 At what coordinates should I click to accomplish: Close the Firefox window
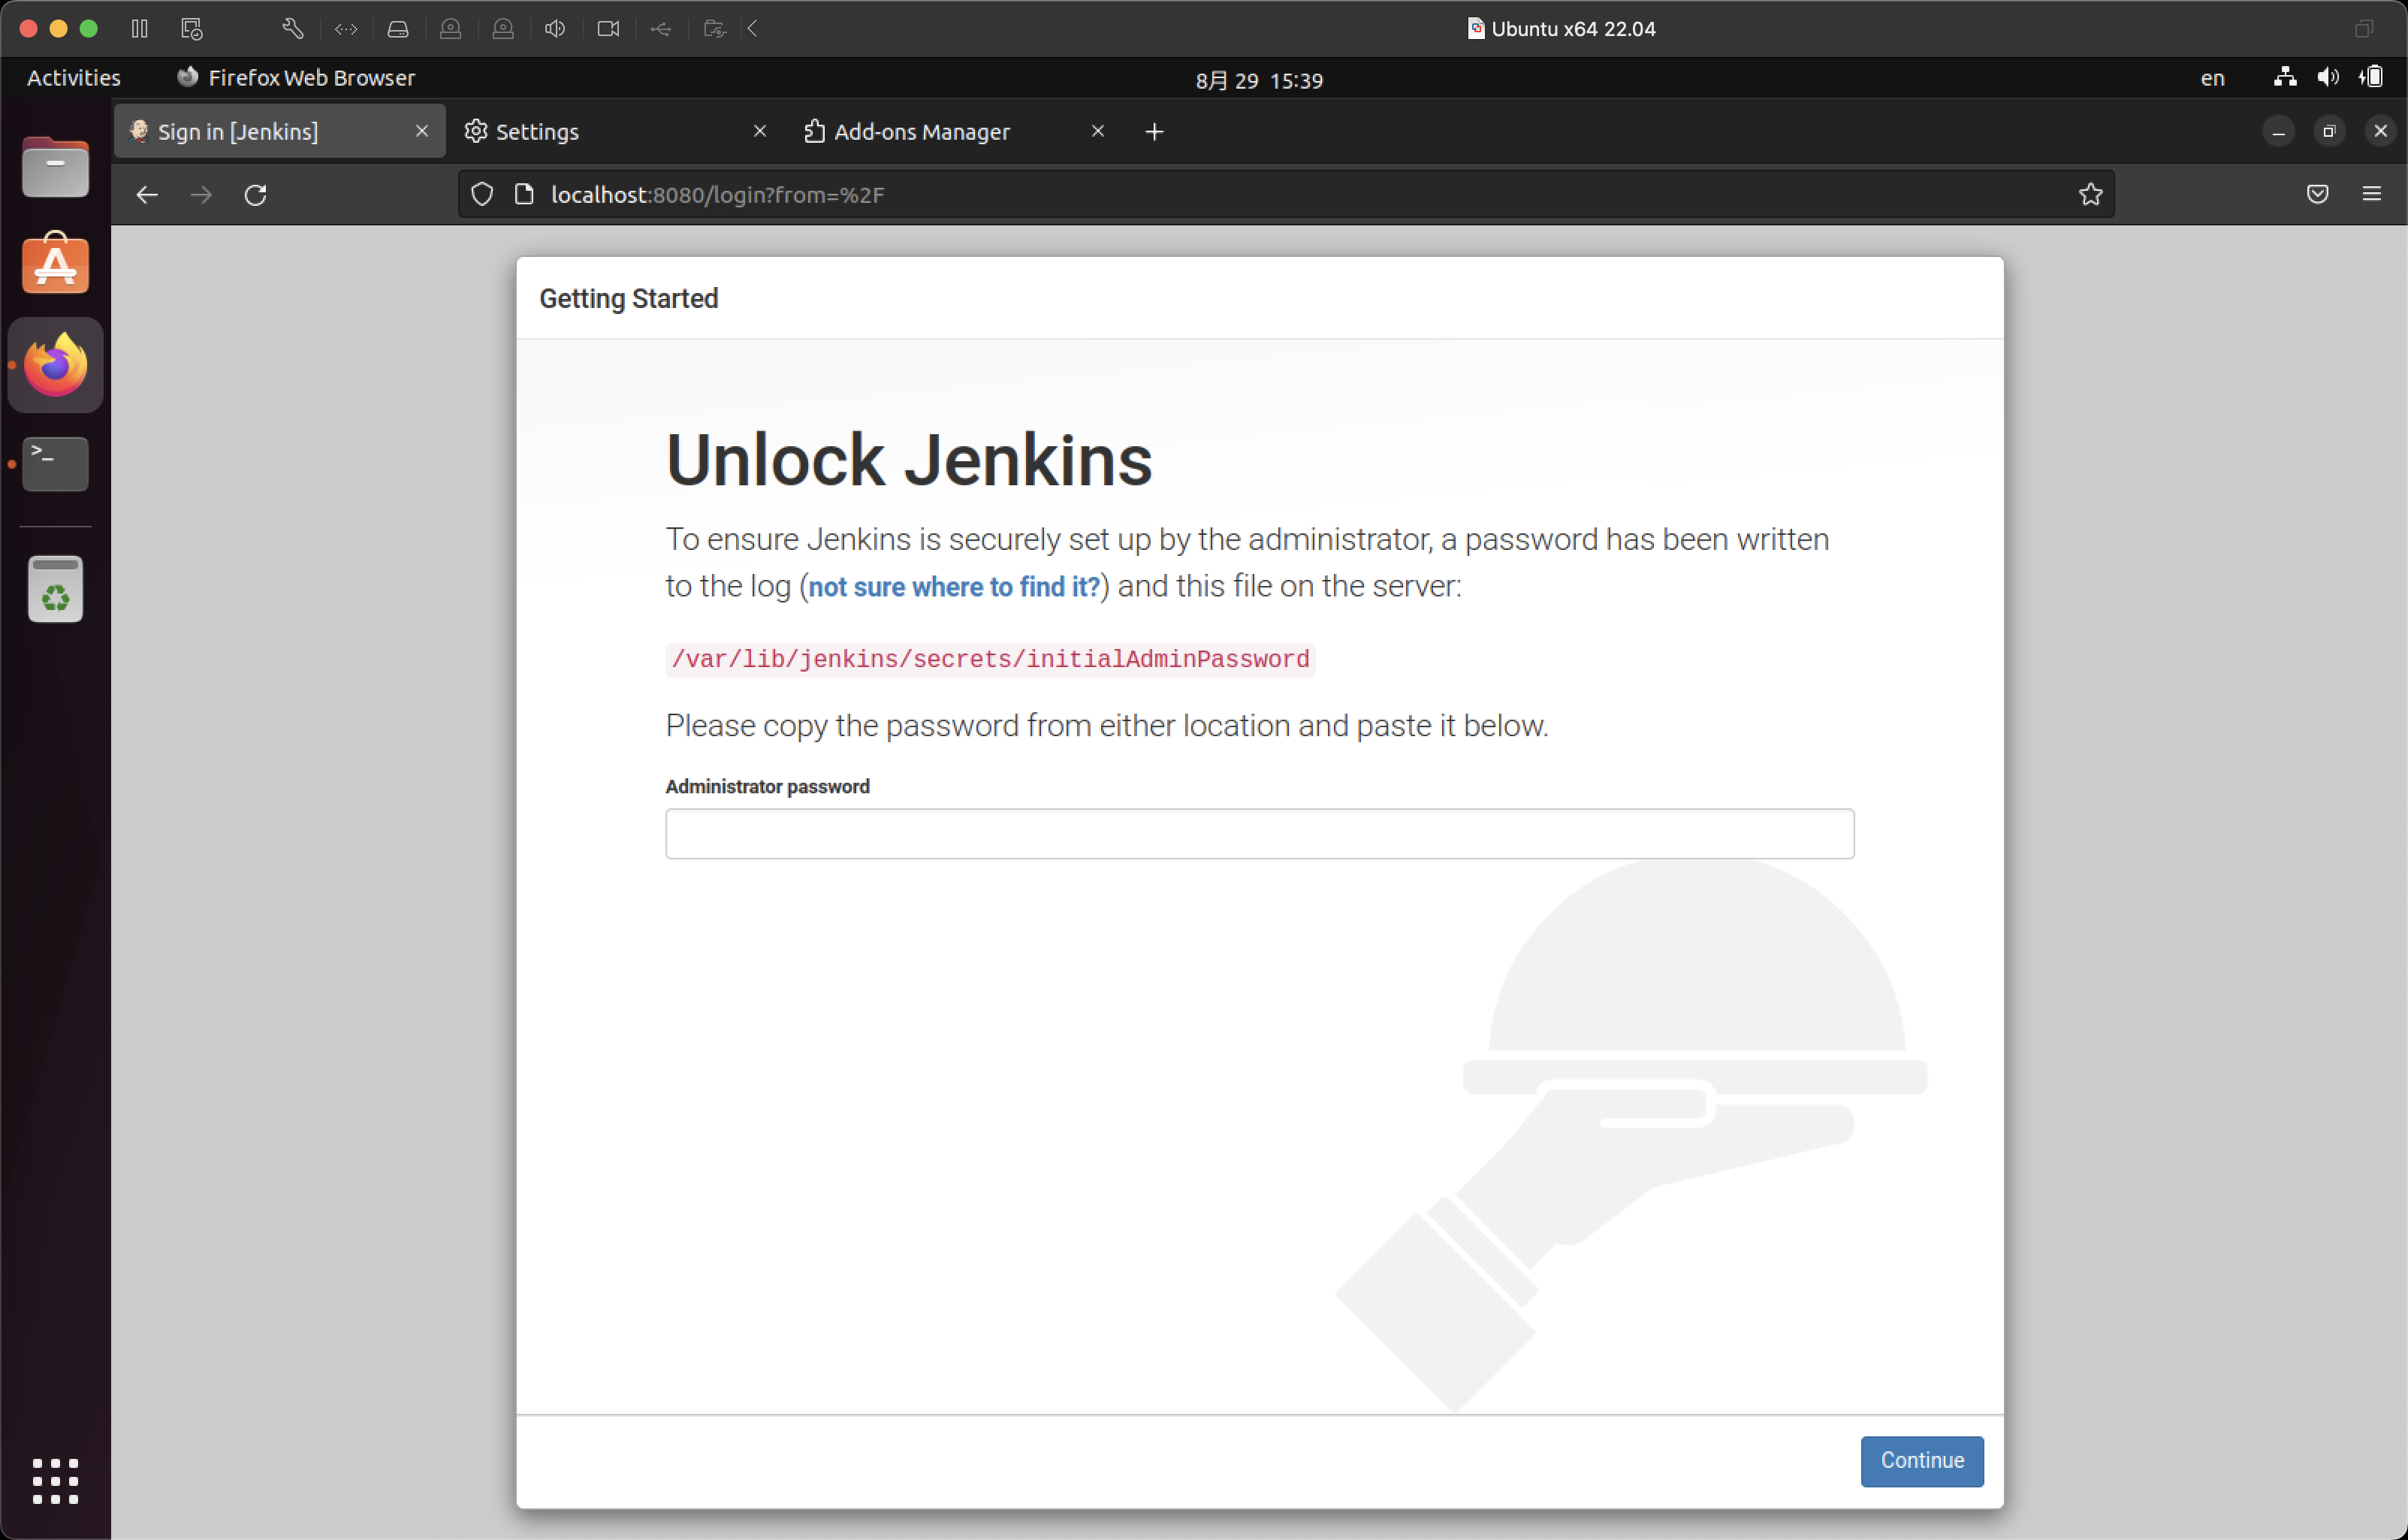coord(2380,132)
